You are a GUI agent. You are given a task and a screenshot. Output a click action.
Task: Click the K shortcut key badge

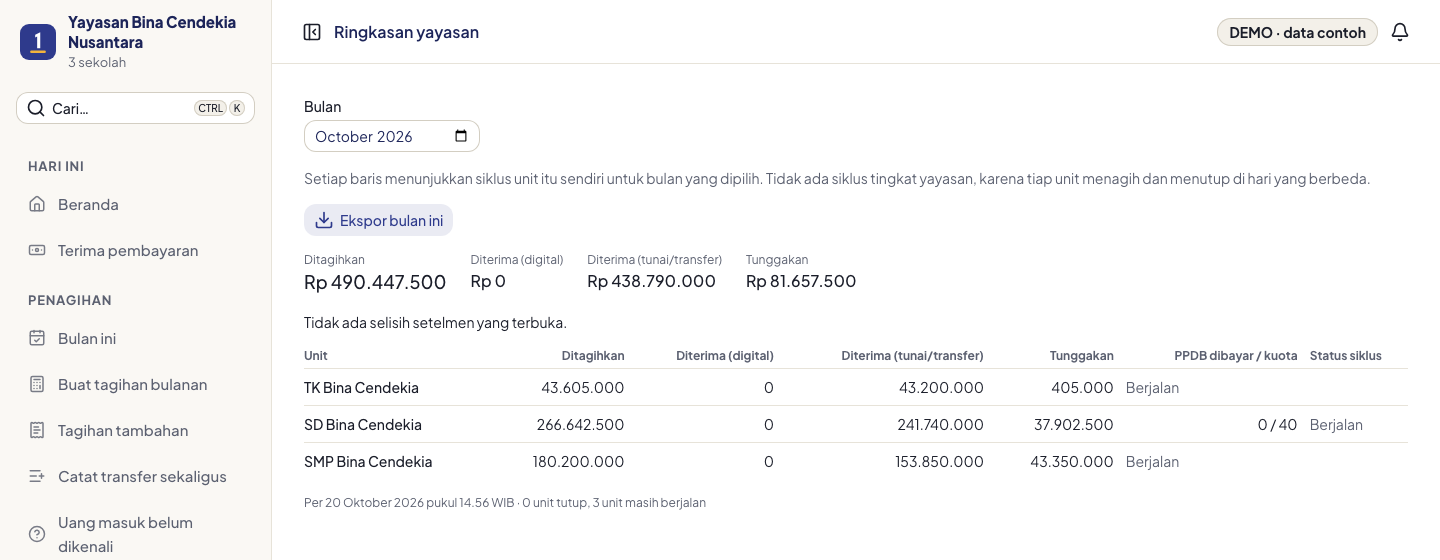pyautogui.click(x=237, y=108)
